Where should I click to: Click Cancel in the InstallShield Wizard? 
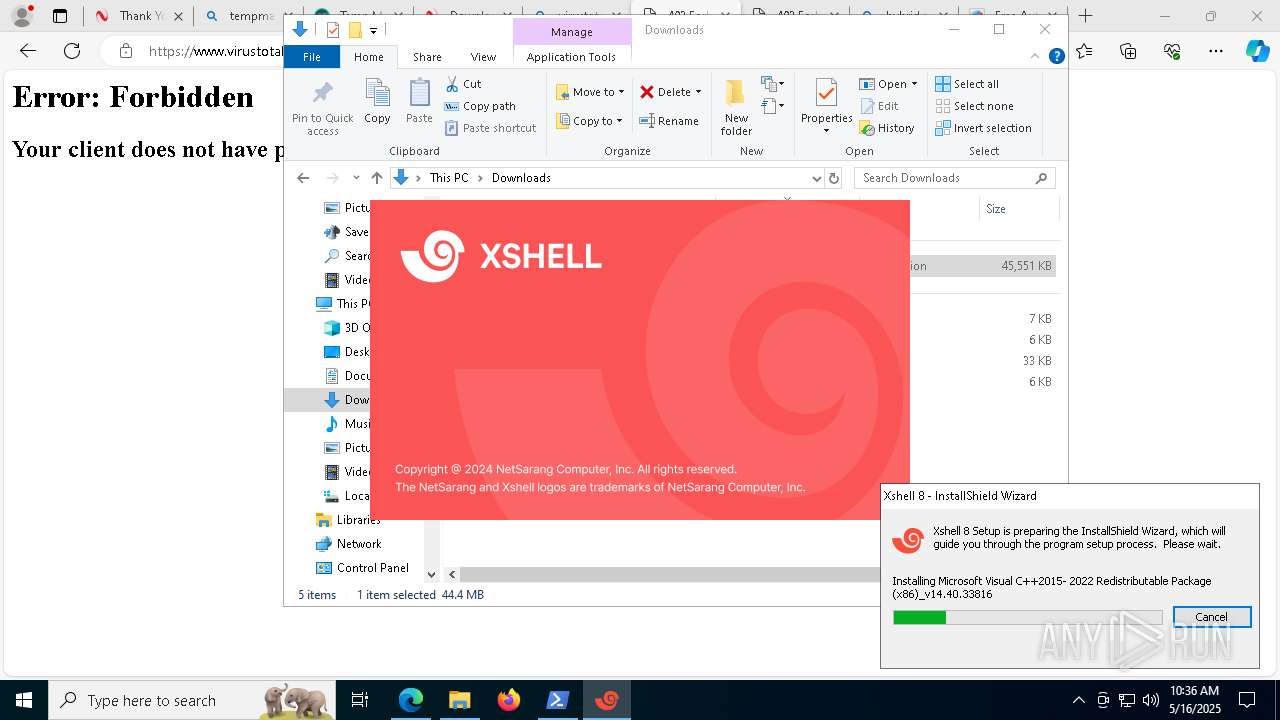coord(1211,617)
